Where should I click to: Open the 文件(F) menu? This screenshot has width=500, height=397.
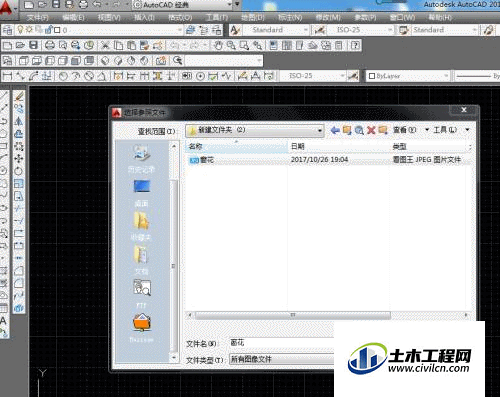(x=38, y=17)
